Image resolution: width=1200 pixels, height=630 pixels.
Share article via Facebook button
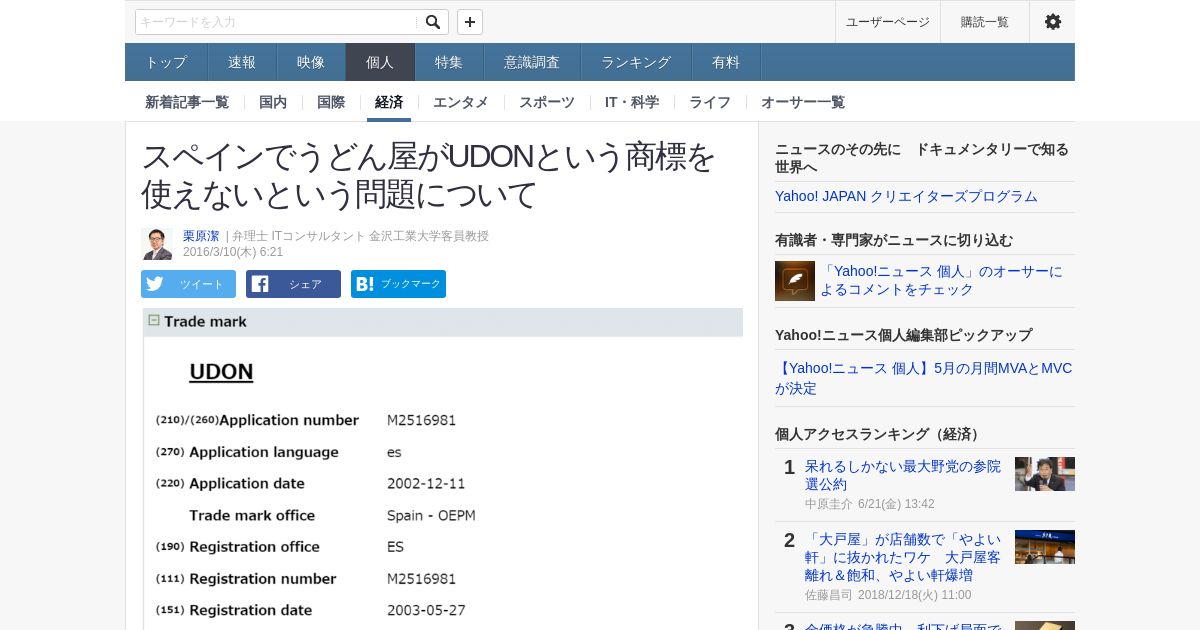pos(293,284)
